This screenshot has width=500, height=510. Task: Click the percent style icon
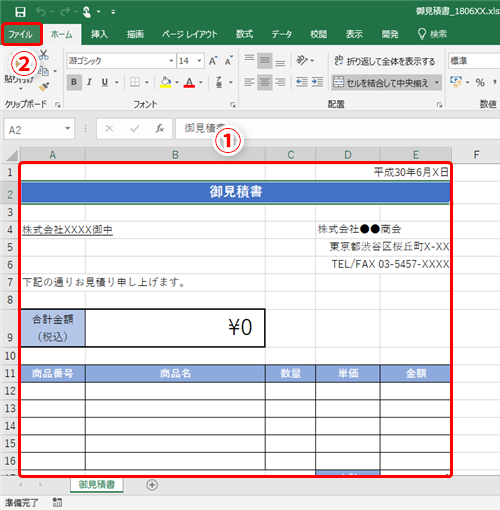(x=480, y=82)
